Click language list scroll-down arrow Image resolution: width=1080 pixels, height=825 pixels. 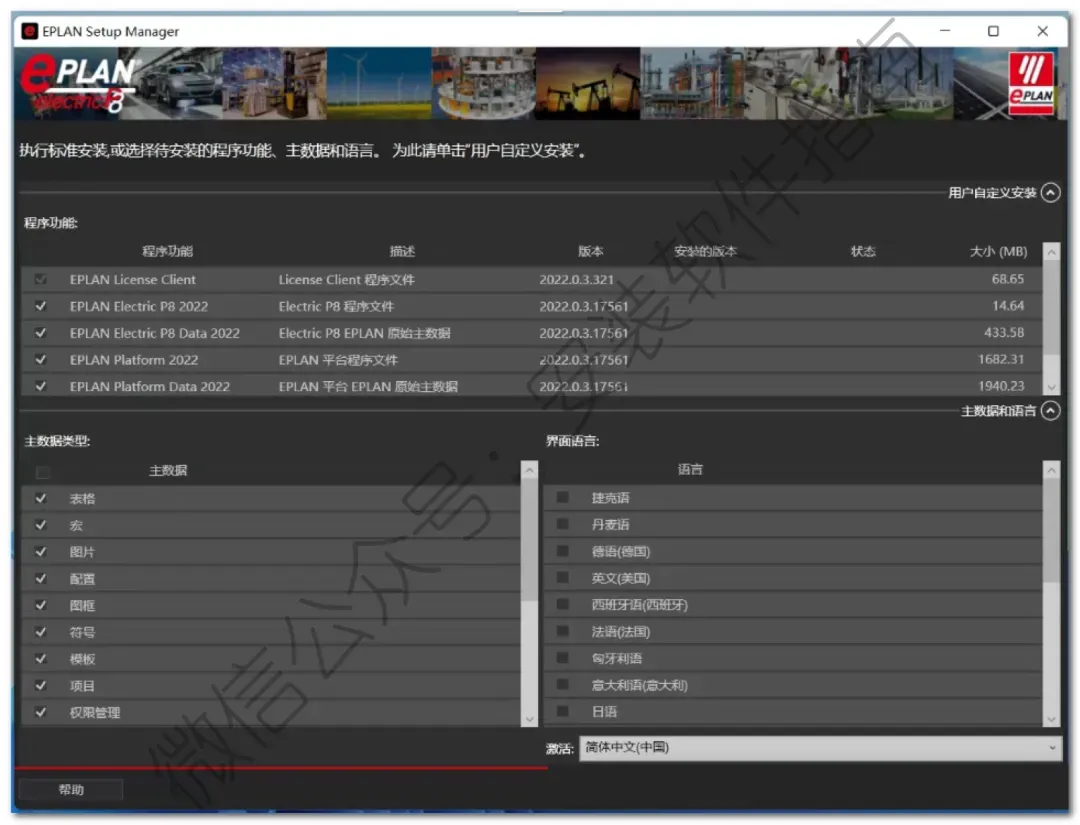[1051, 719]
